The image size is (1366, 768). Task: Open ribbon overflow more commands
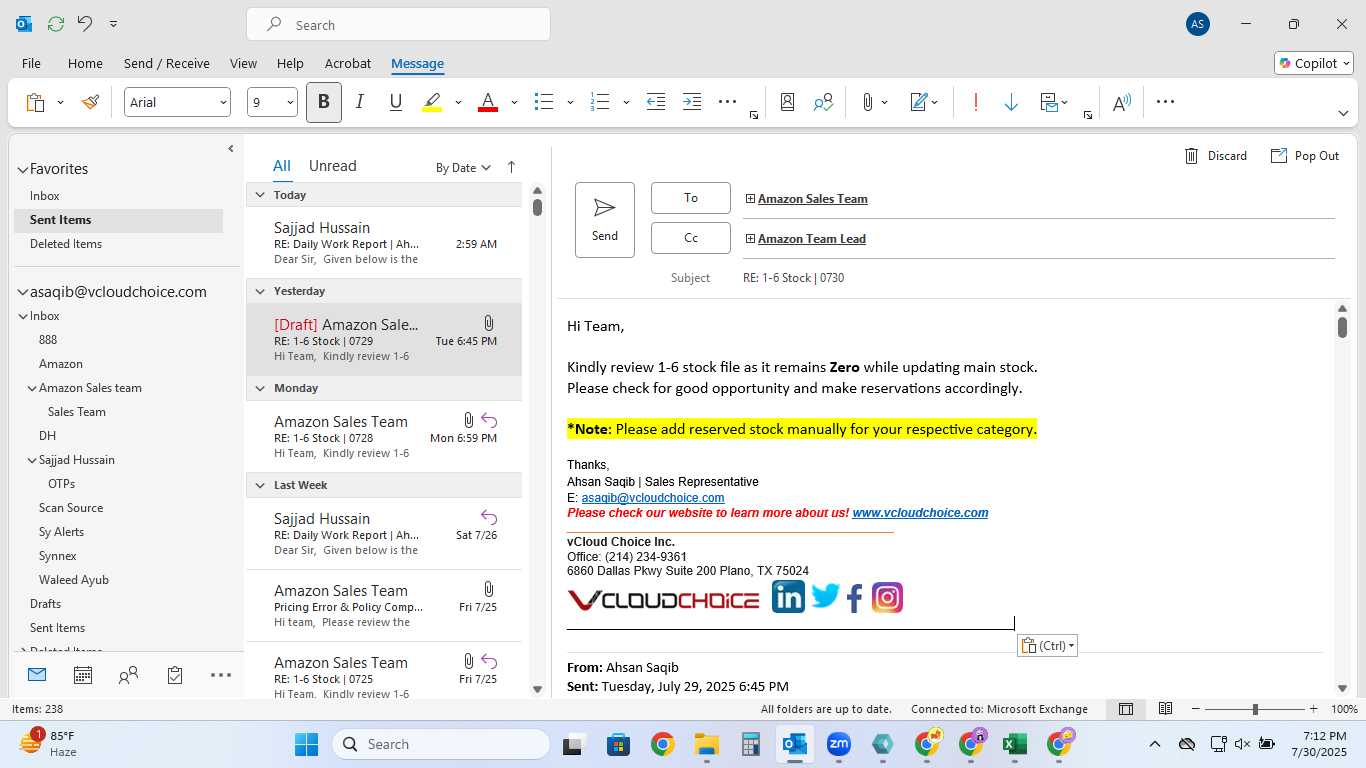tap(1165, 101)
